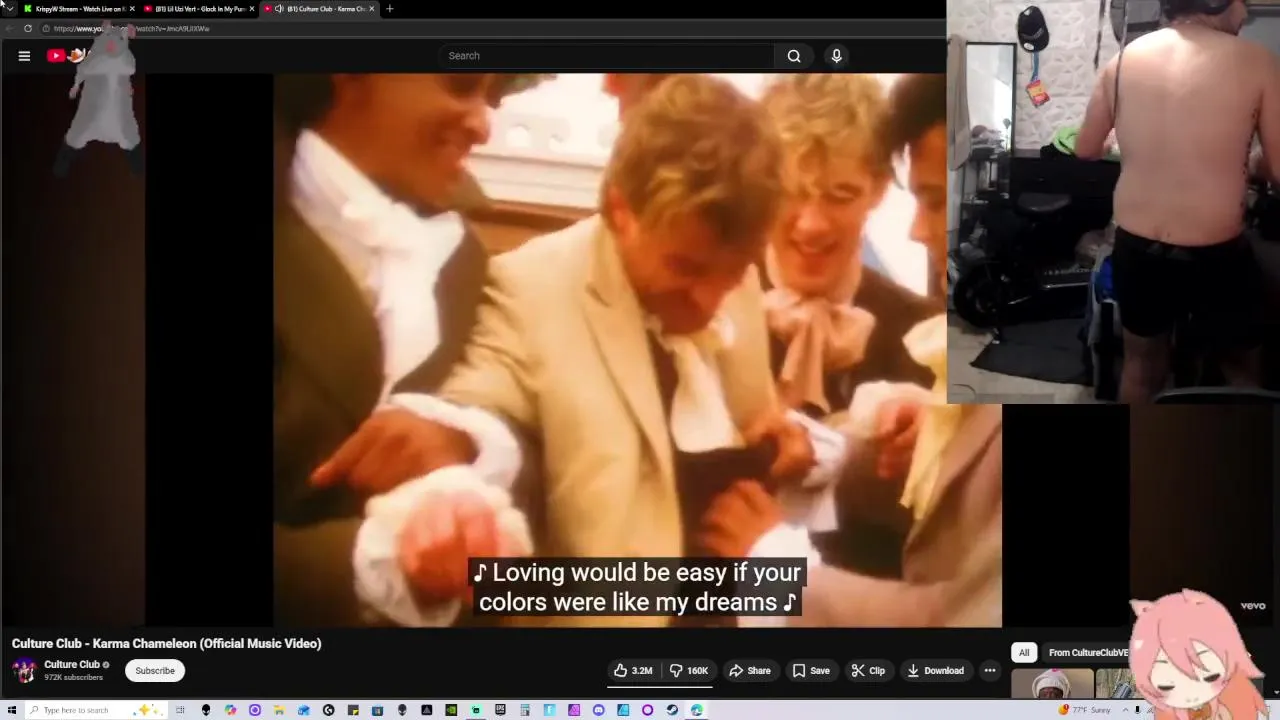Click the taskbar search box
The width and height of the screenshot is (1280, 720).
96,710
